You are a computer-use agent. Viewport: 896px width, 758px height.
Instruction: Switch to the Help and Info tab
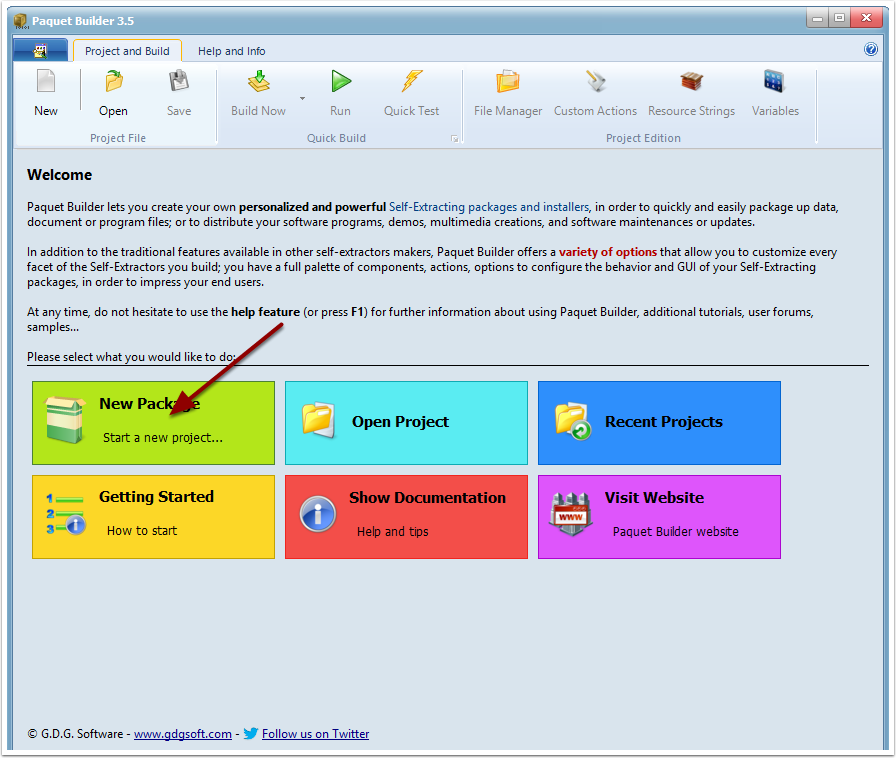(x=231, y=51)
